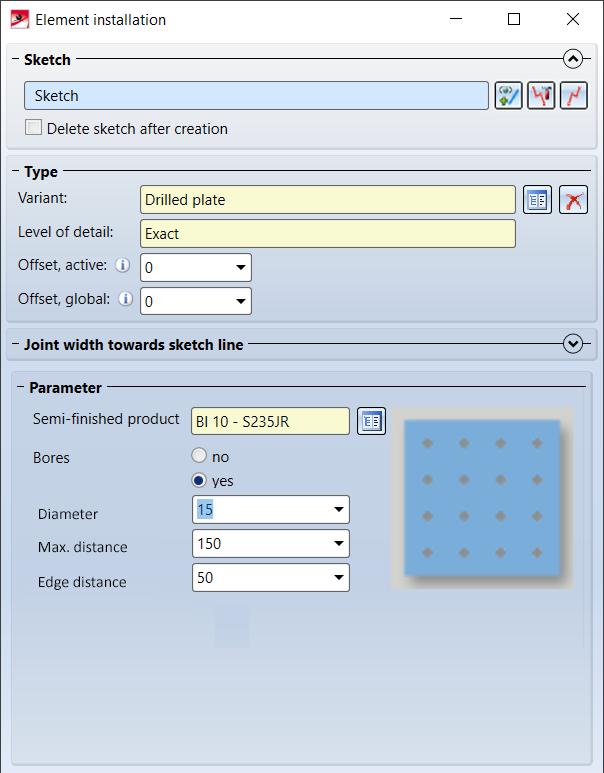Collapse the Sketch section
The image size is (604, 773).
[573, 59]
